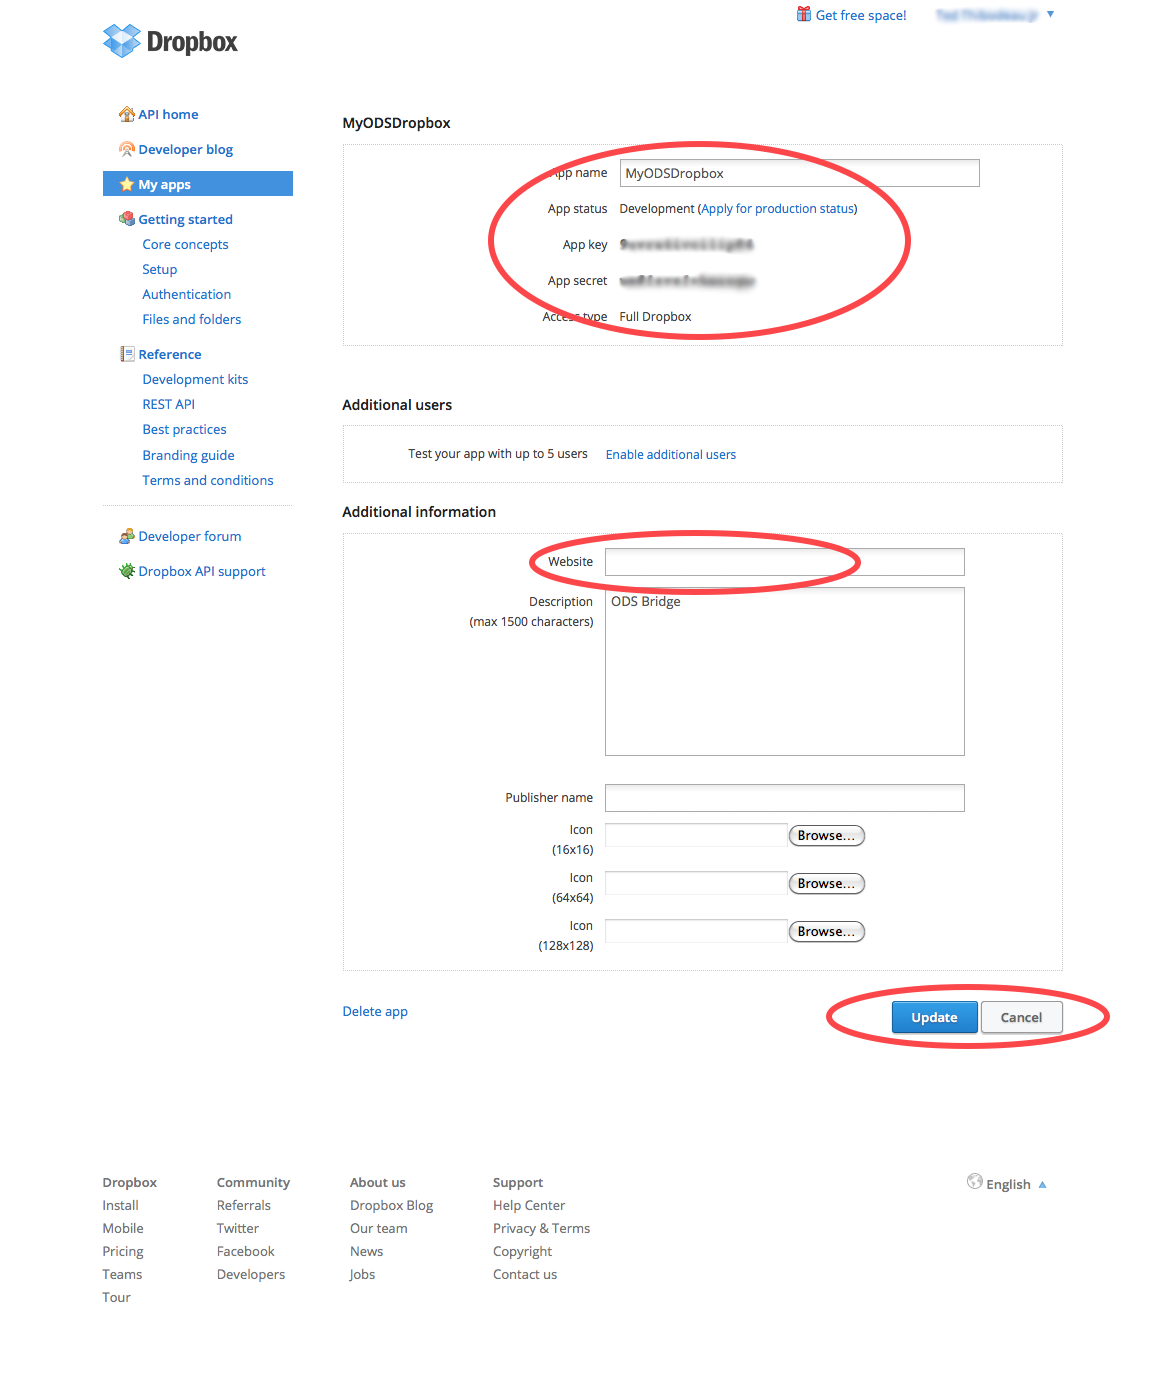
Task: Click the Website input field
Action: click(784, 562)
